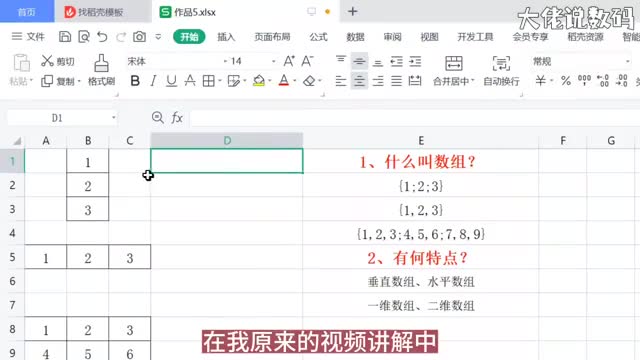Click the distributed alignment icon
This screenshot has width=640, height=360.
click(x=415, y=81)
